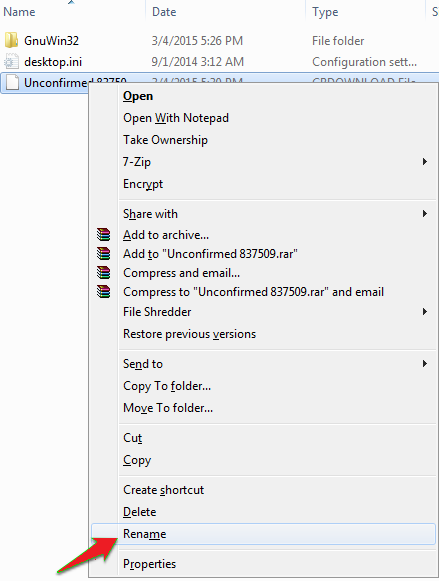
Task: Choose Take Ownership in context menu
Action: click(x=165, y=140)
